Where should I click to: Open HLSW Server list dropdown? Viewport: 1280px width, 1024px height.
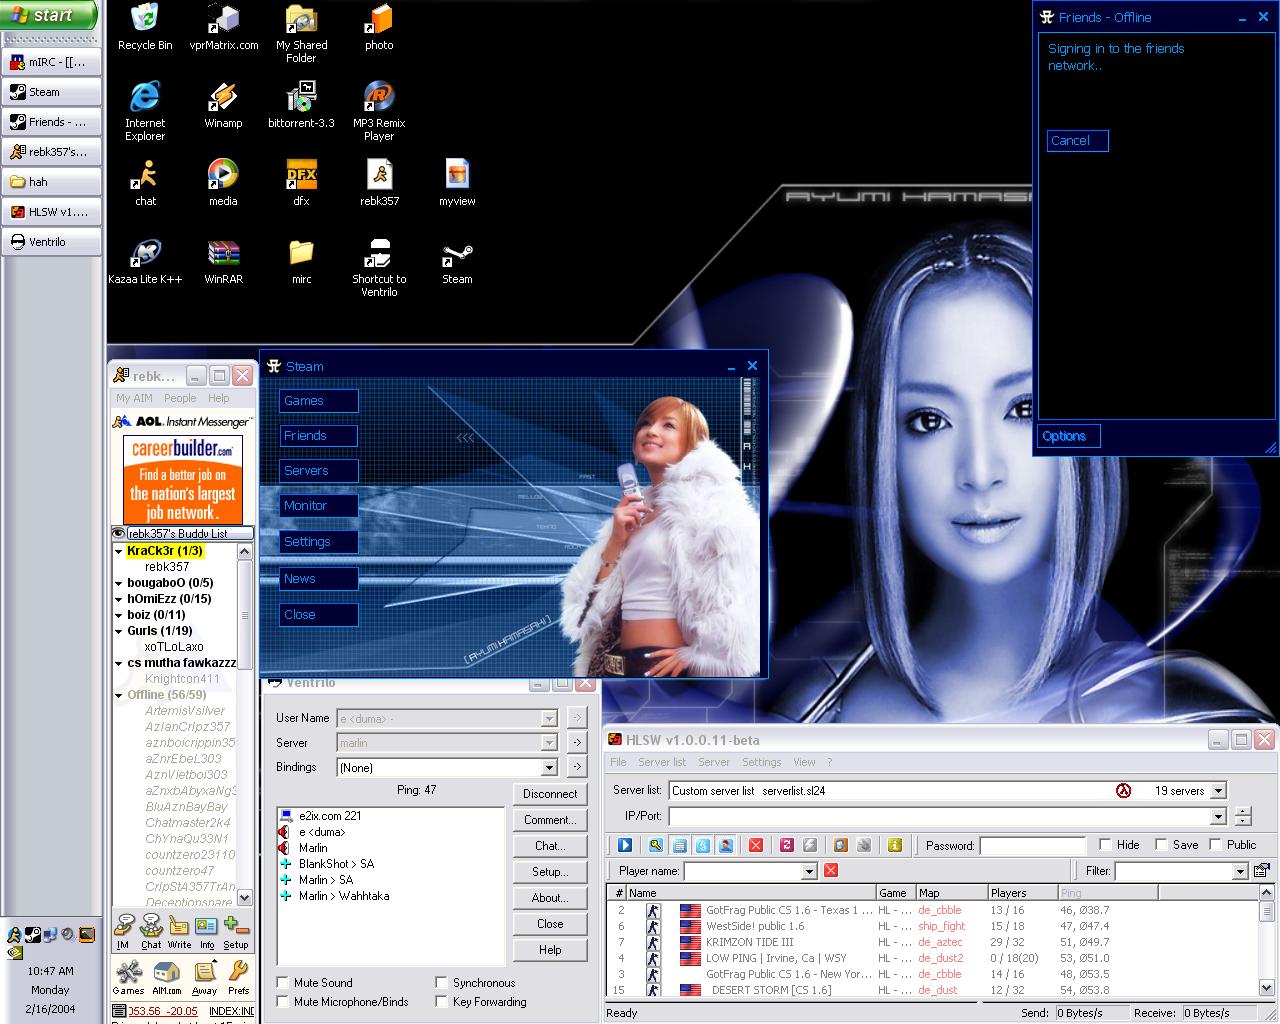click(x=1218, y=790)
